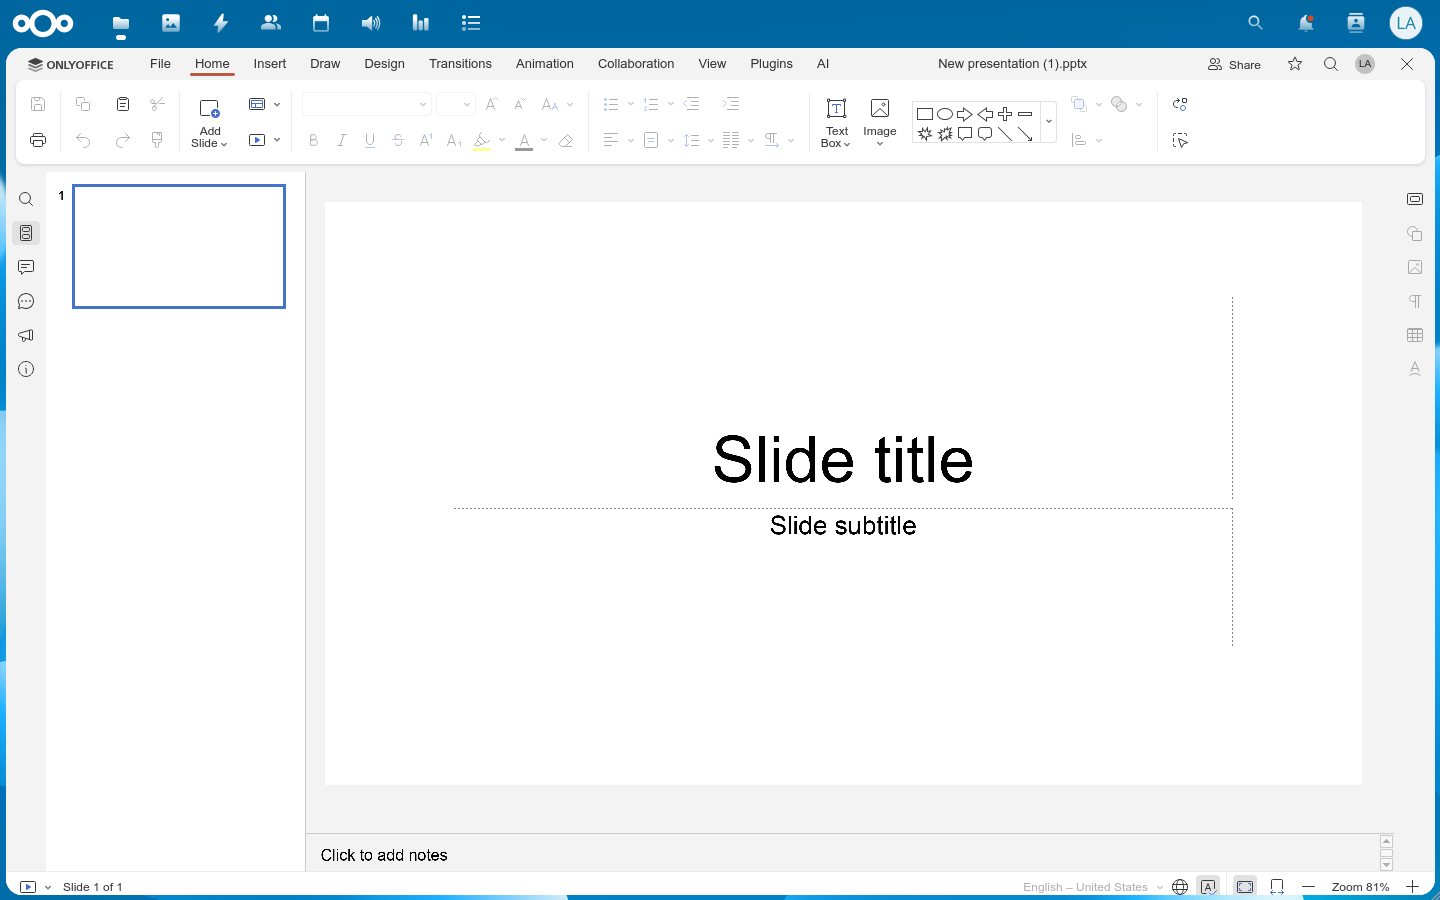This screenshot has width=1440, height=900.
Task: Select slide 1 thumbnail
Action: tap(179, 246)
